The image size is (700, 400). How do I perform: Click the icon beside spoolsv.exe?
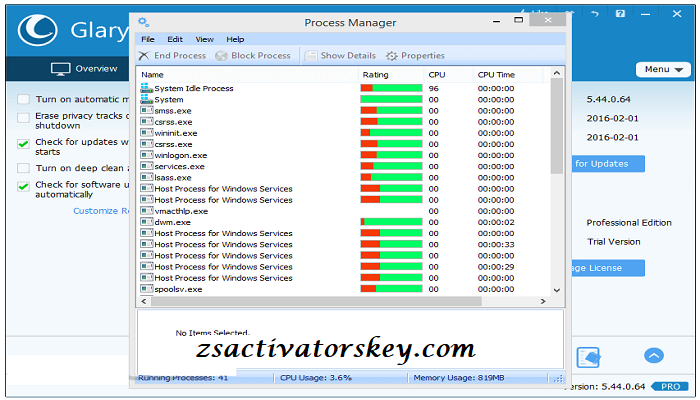coord(146,289)
